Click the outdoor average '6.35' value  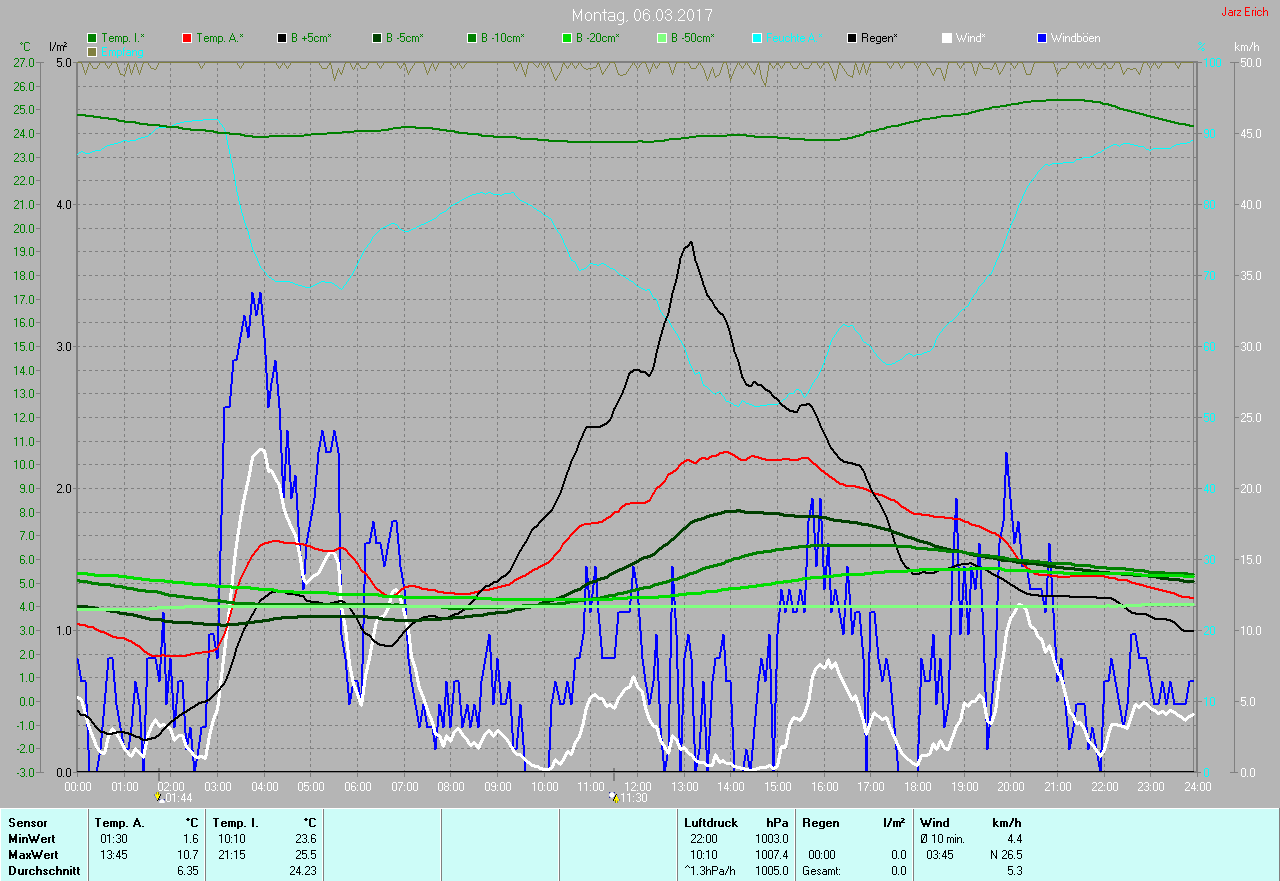(188, 871)
